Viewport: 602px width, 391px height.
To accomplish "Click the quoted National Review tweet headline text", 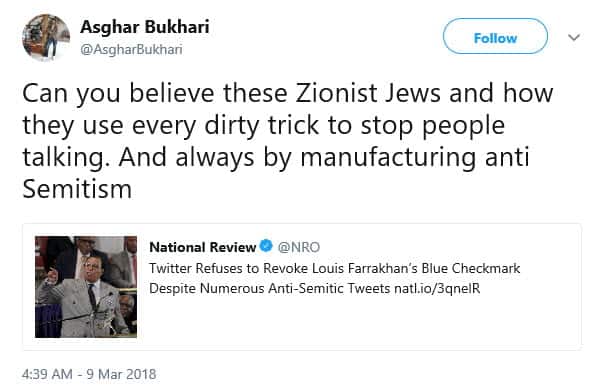I will click(x=334, y=278).
